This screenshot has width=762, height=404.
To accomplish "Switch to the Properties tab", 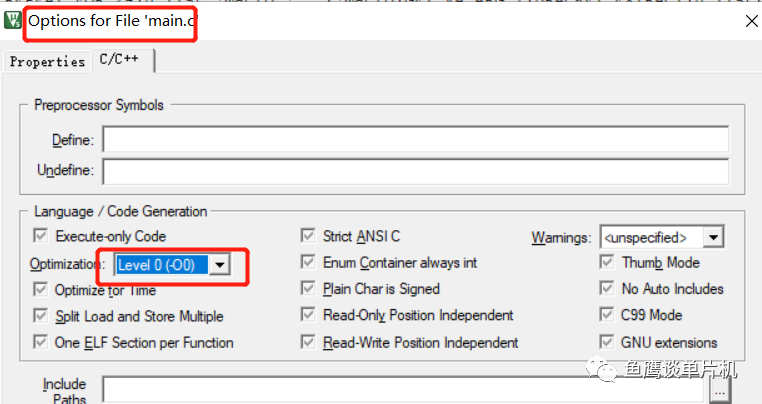I will coord(47,62).
